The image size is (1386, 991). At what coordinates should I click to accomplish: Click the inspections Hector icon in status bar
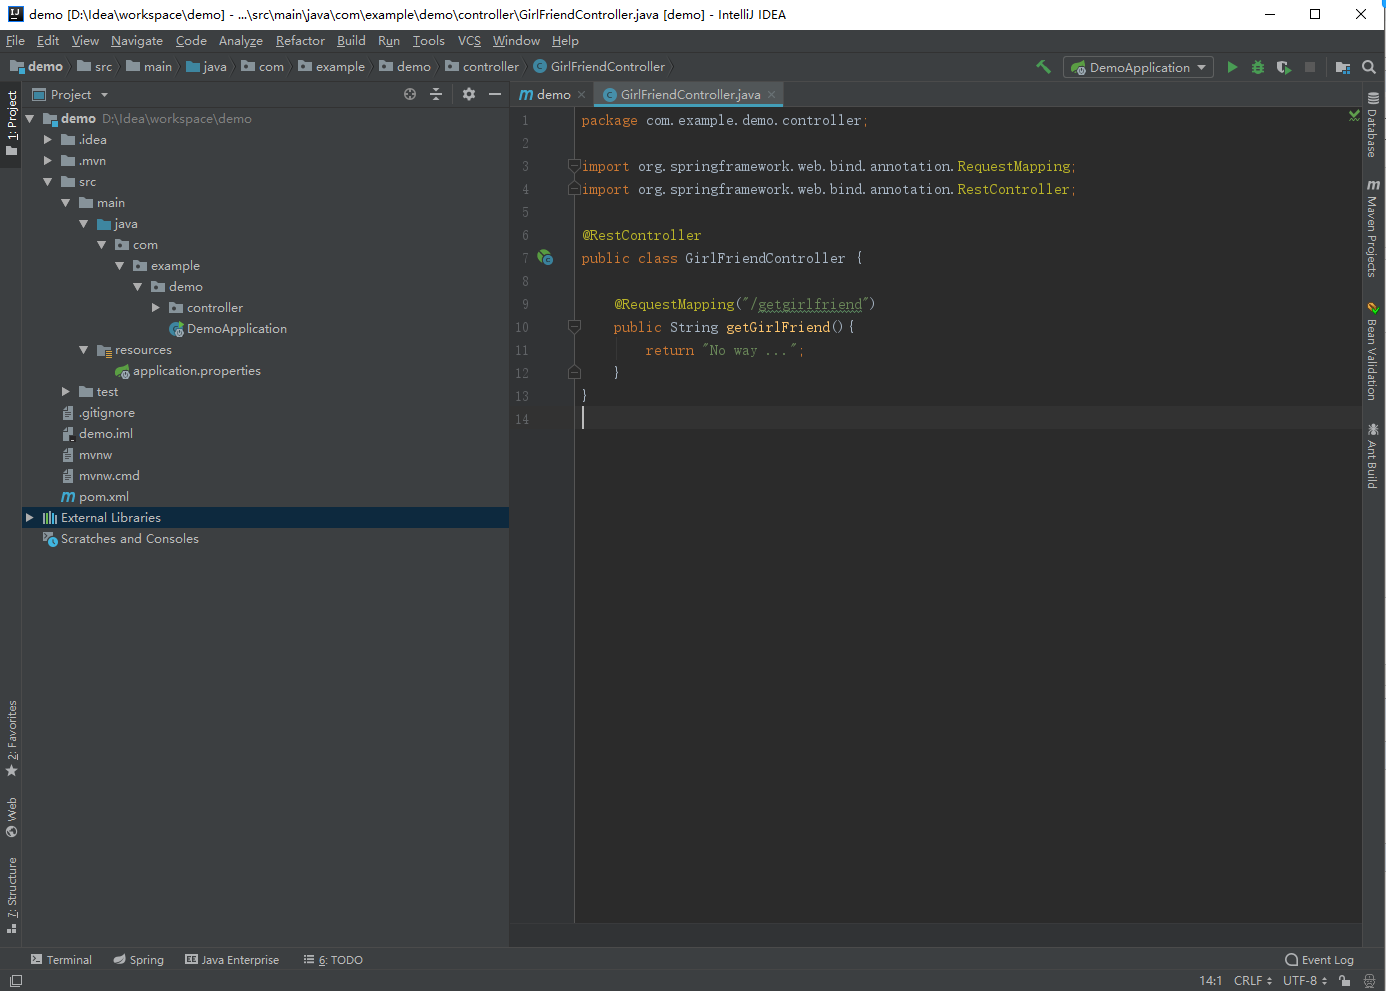coord(1369,981)
